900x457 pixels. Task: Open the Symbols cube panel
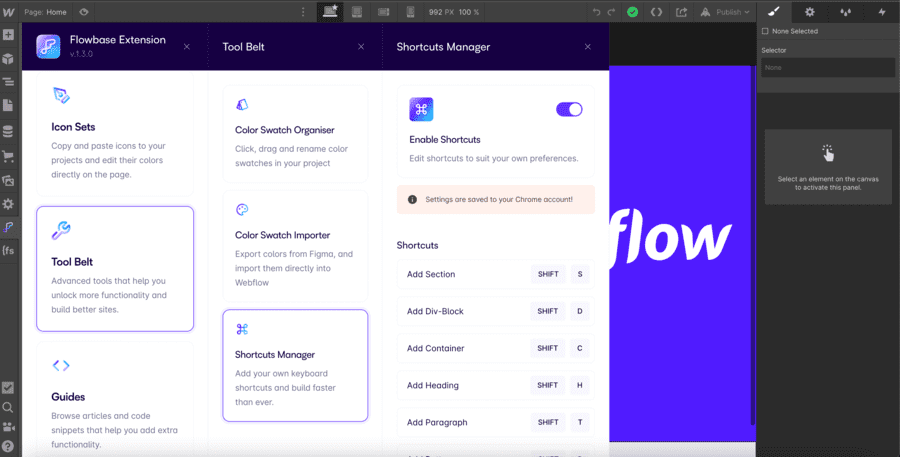point(8,59)
